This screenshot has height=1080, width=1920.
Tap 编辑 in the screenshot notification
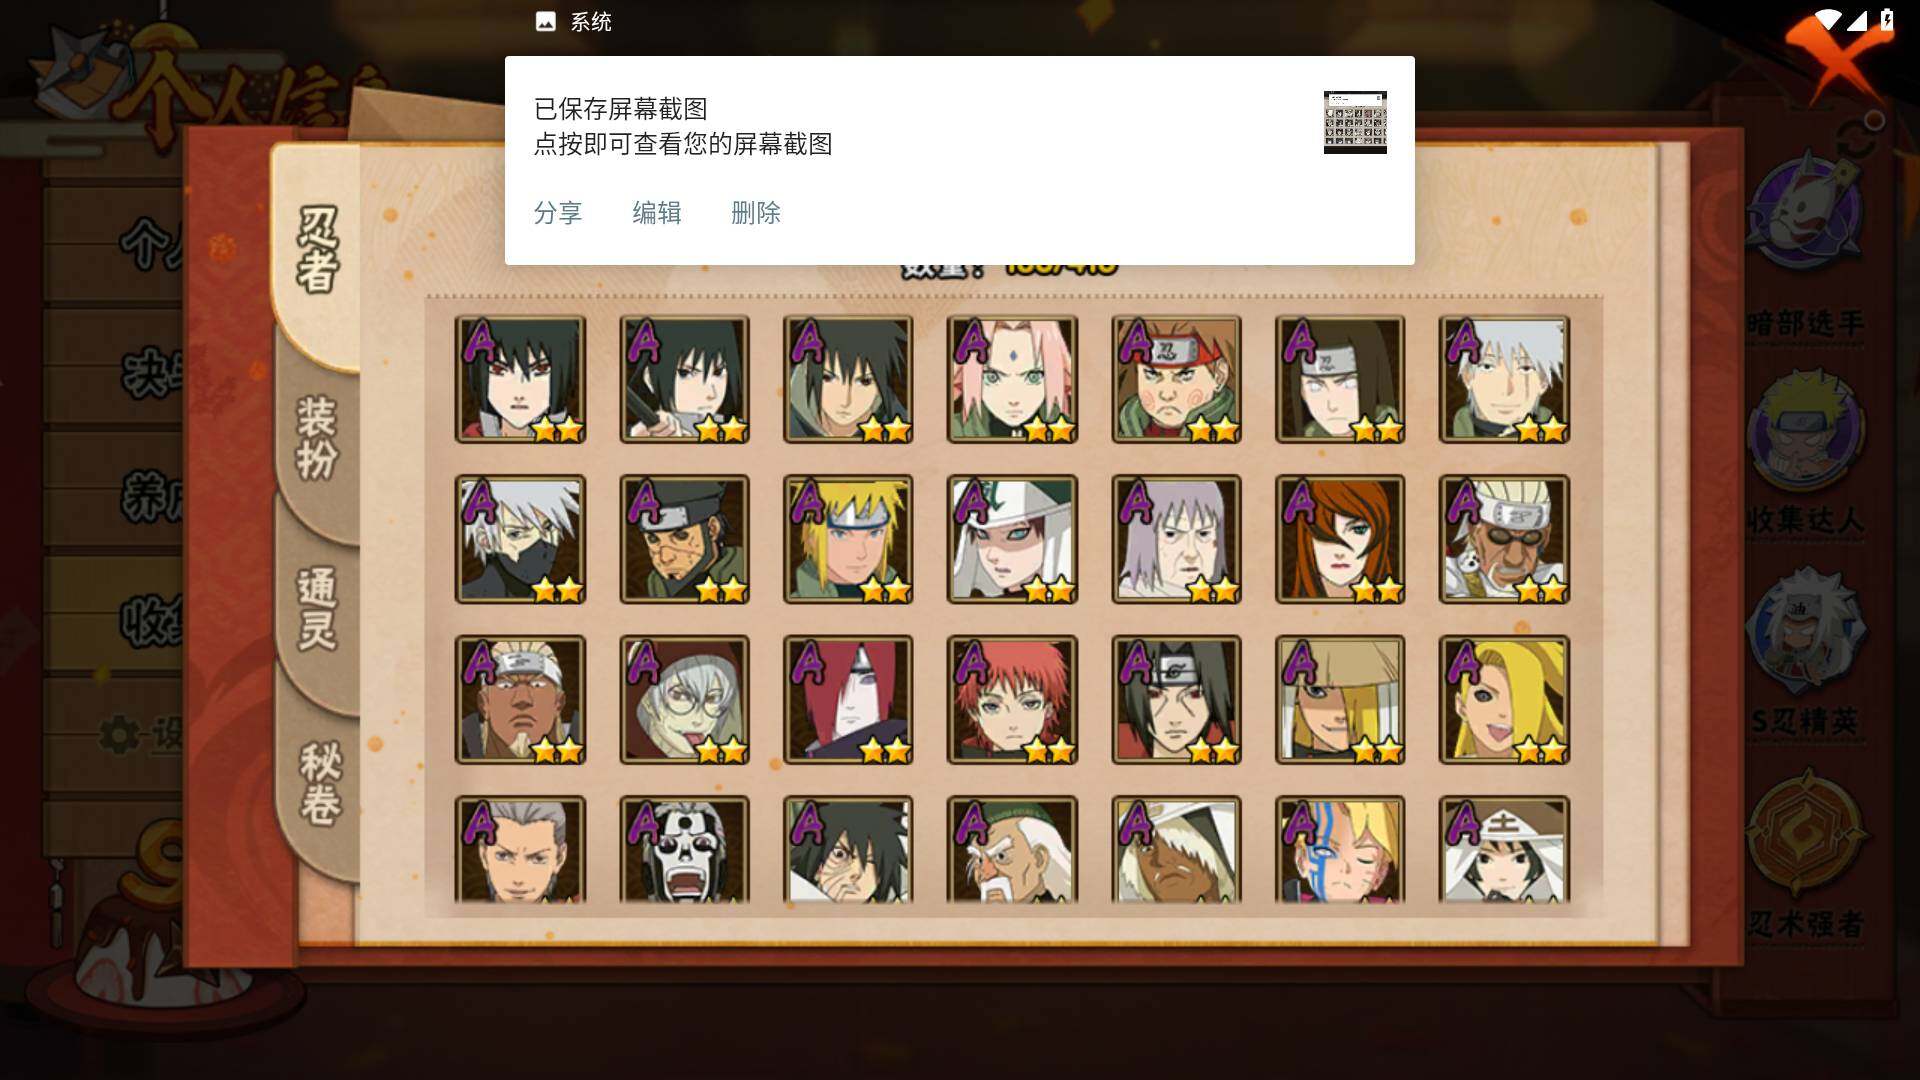click(657, 213)
